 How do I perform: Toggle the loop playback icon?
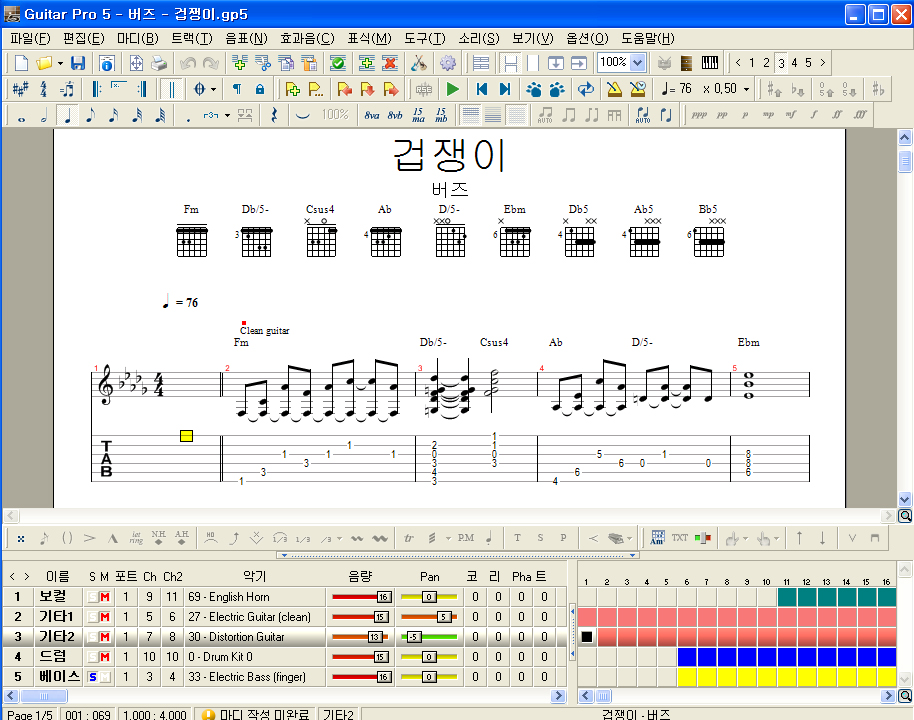click(586, 89)
